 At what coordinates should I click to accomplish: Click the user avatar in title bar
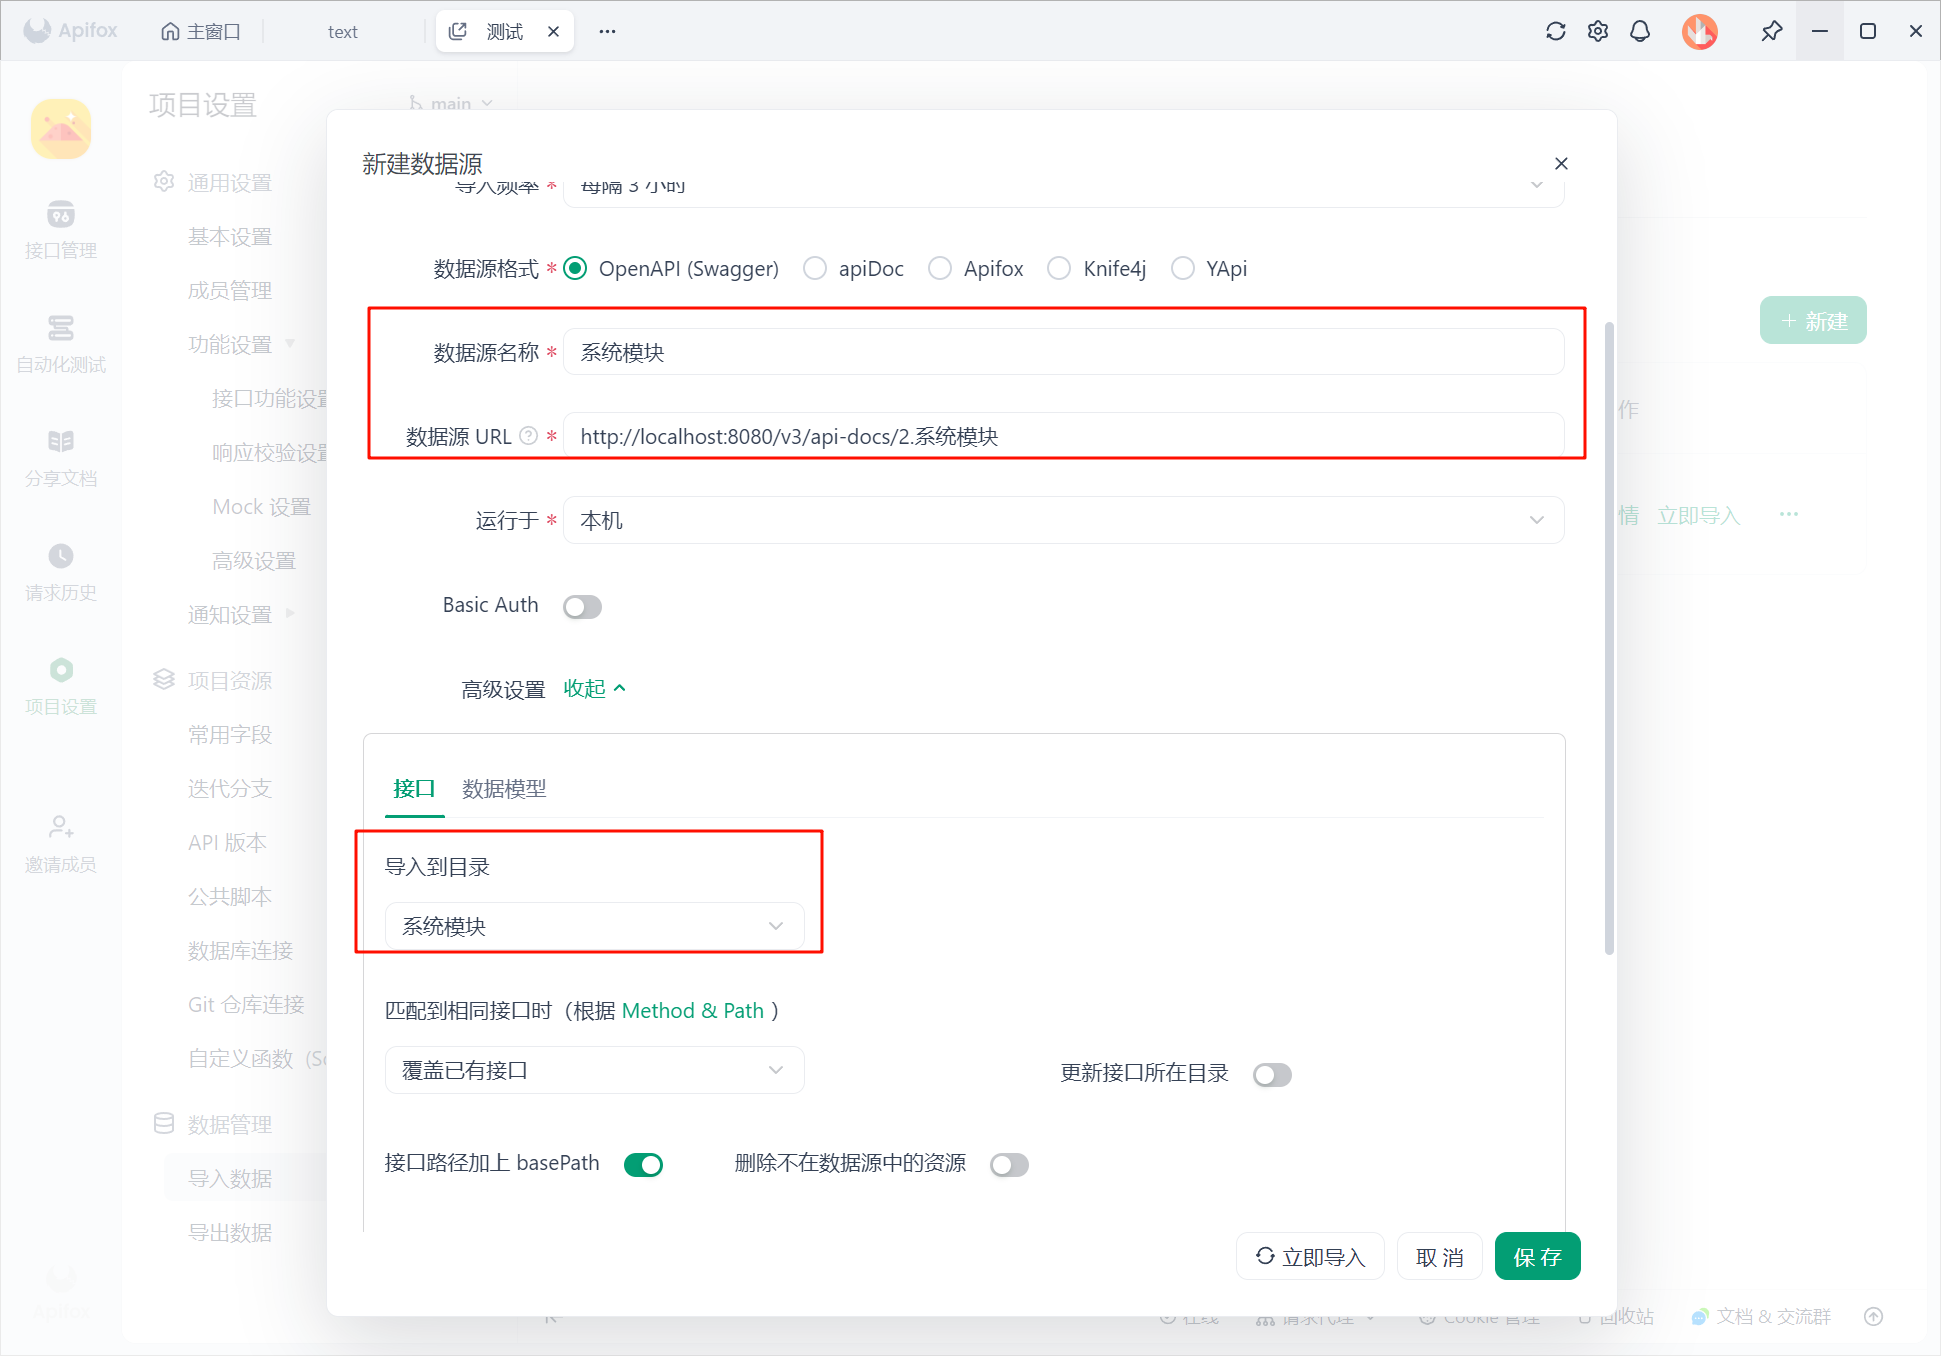tap(1699, 31)
